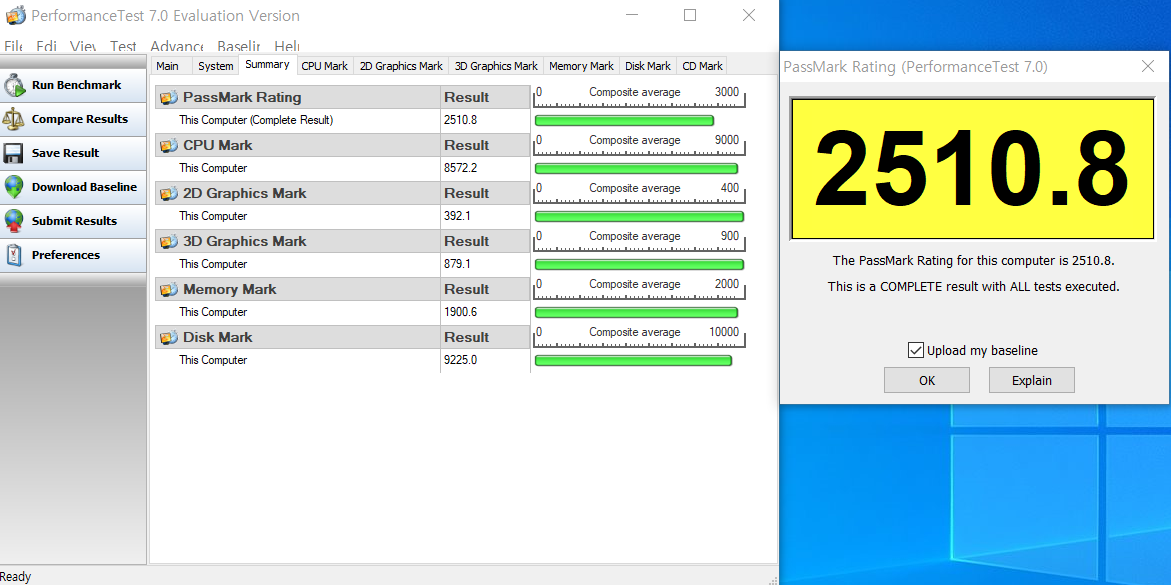Click the icon beside PassMark Rating header
The height and width of the screenshot is (585, 1171).
pyautogui.click(x=170, y=97)
